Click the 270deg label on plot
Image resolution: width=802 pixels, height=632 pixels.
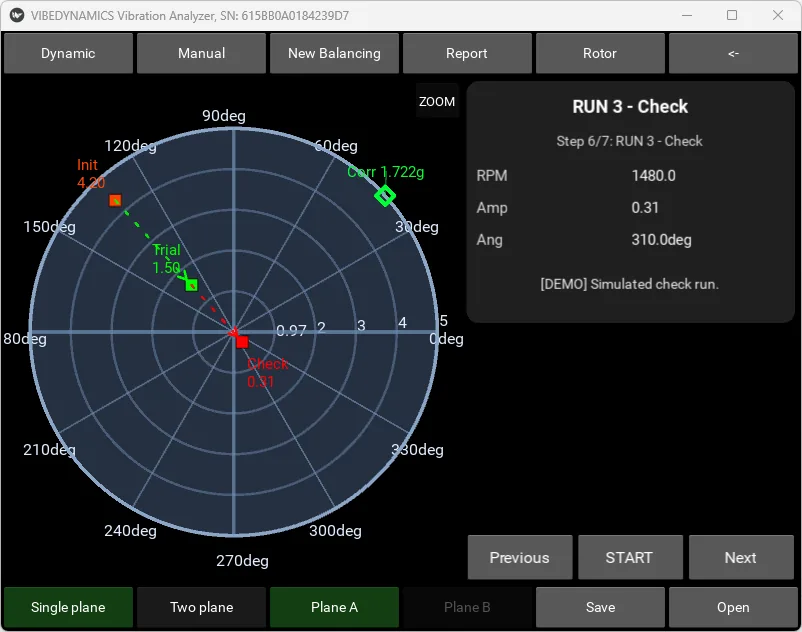tap(242, 561)
